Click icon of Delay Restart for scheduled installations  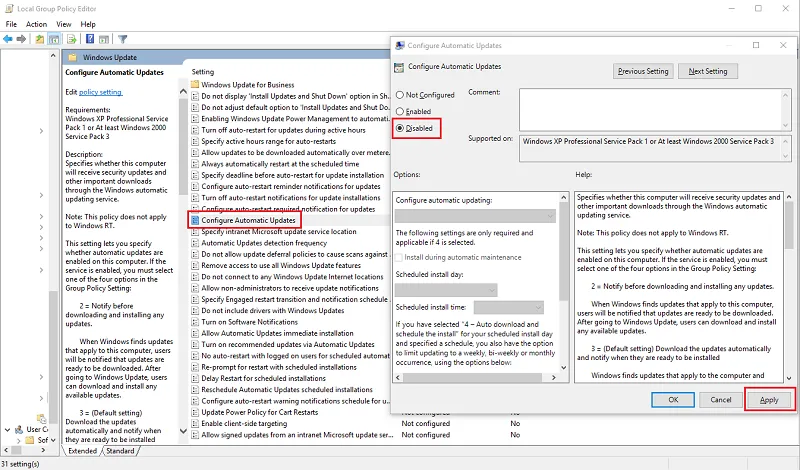[x=195, y=379]
